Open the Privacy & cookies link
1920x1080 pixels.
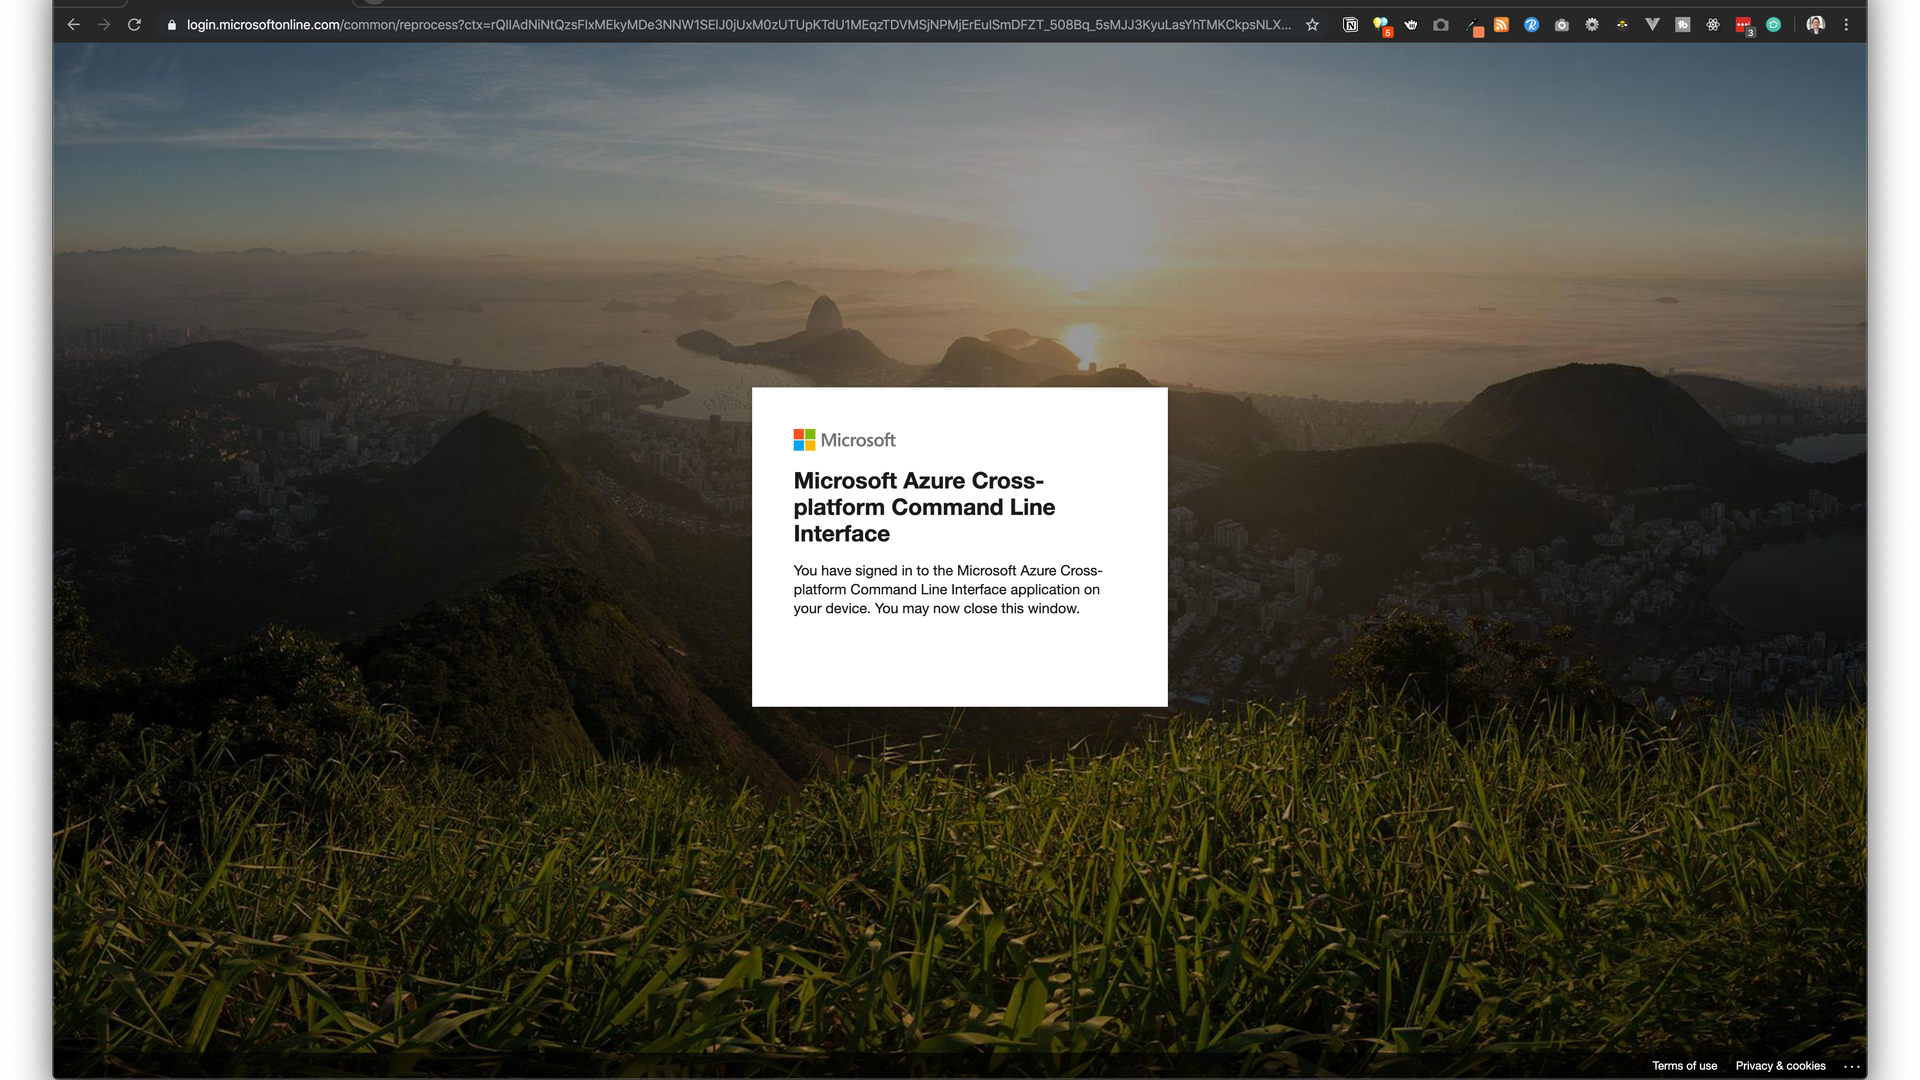pyautogui.click(x=1780, y=1066)
